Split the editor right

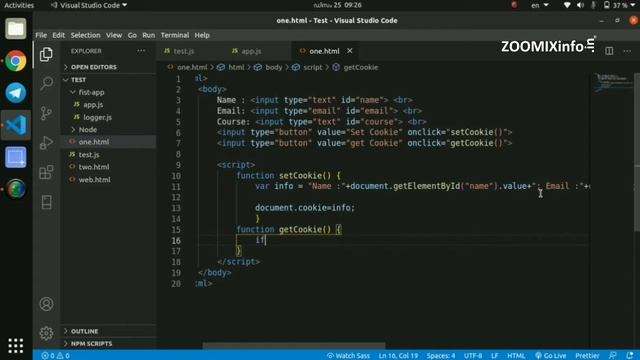click(609, 51)
